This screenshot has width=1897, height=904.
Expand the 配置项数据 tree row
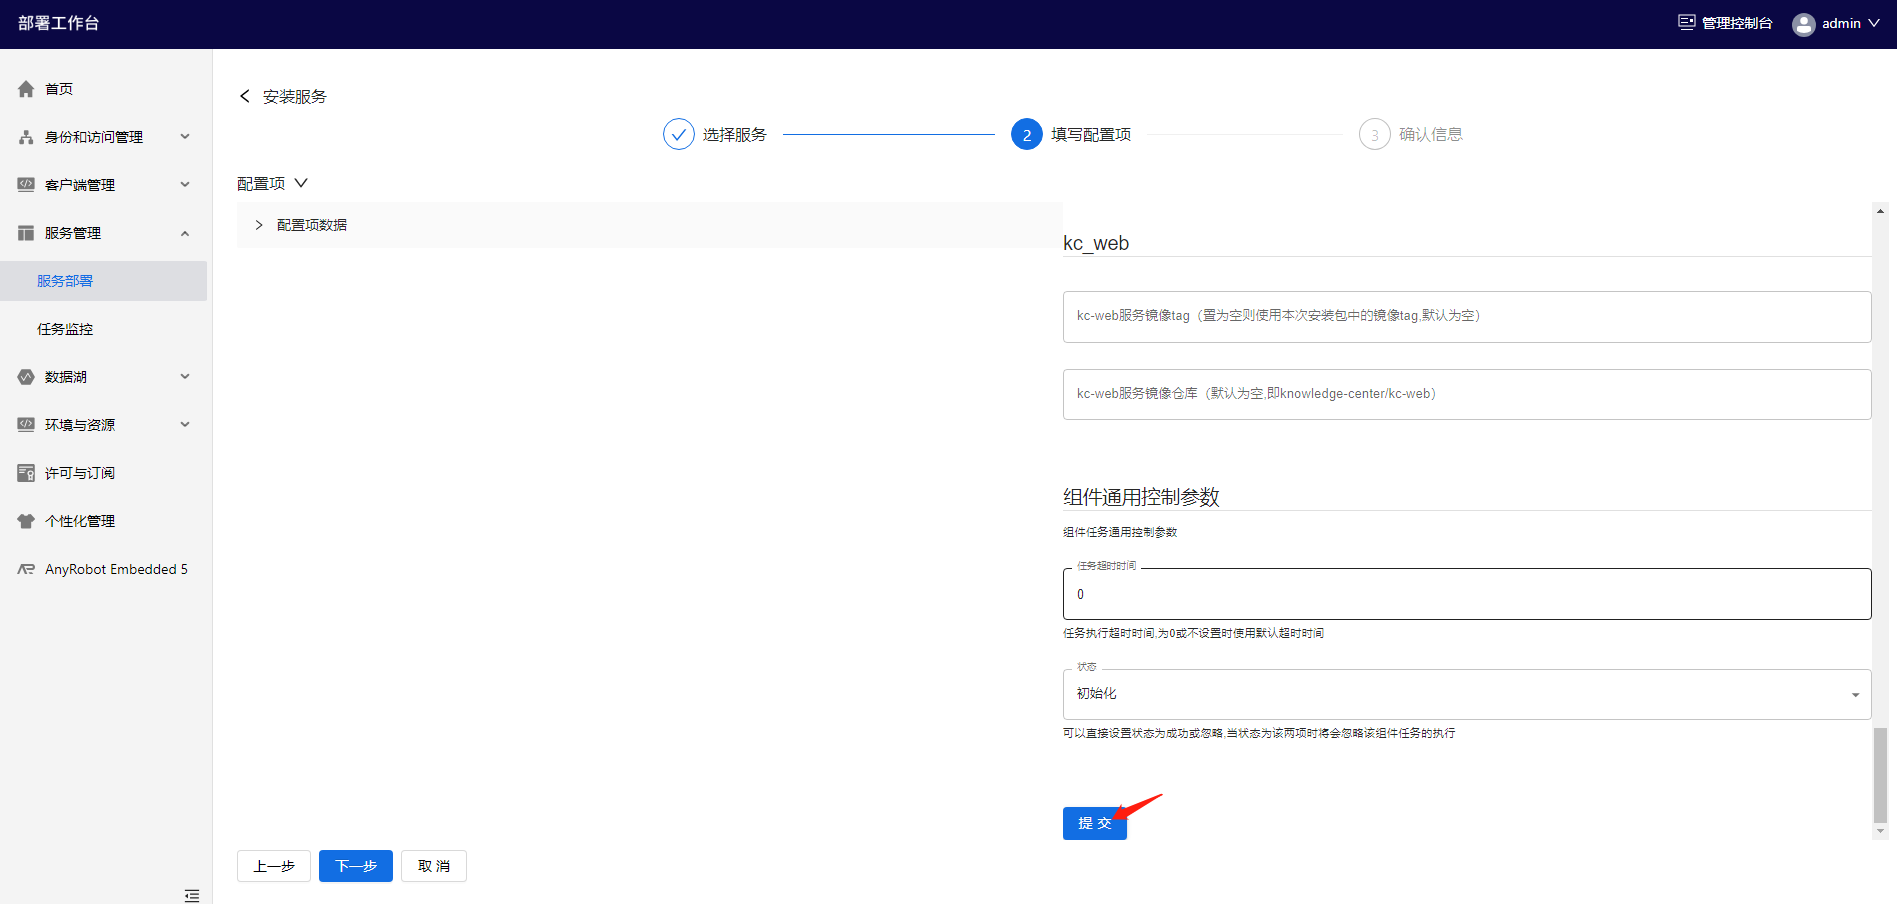[259, 225]
